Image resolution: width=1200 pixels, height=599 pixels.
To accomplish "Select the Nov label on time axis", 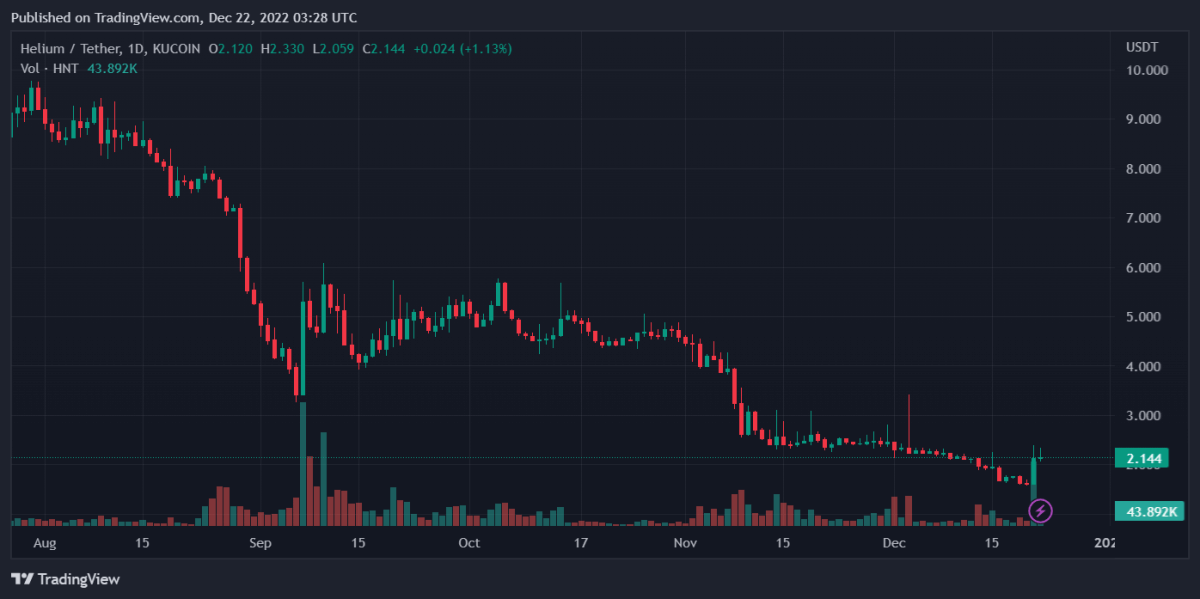I will pyautogui.click(x=684, y=543).
